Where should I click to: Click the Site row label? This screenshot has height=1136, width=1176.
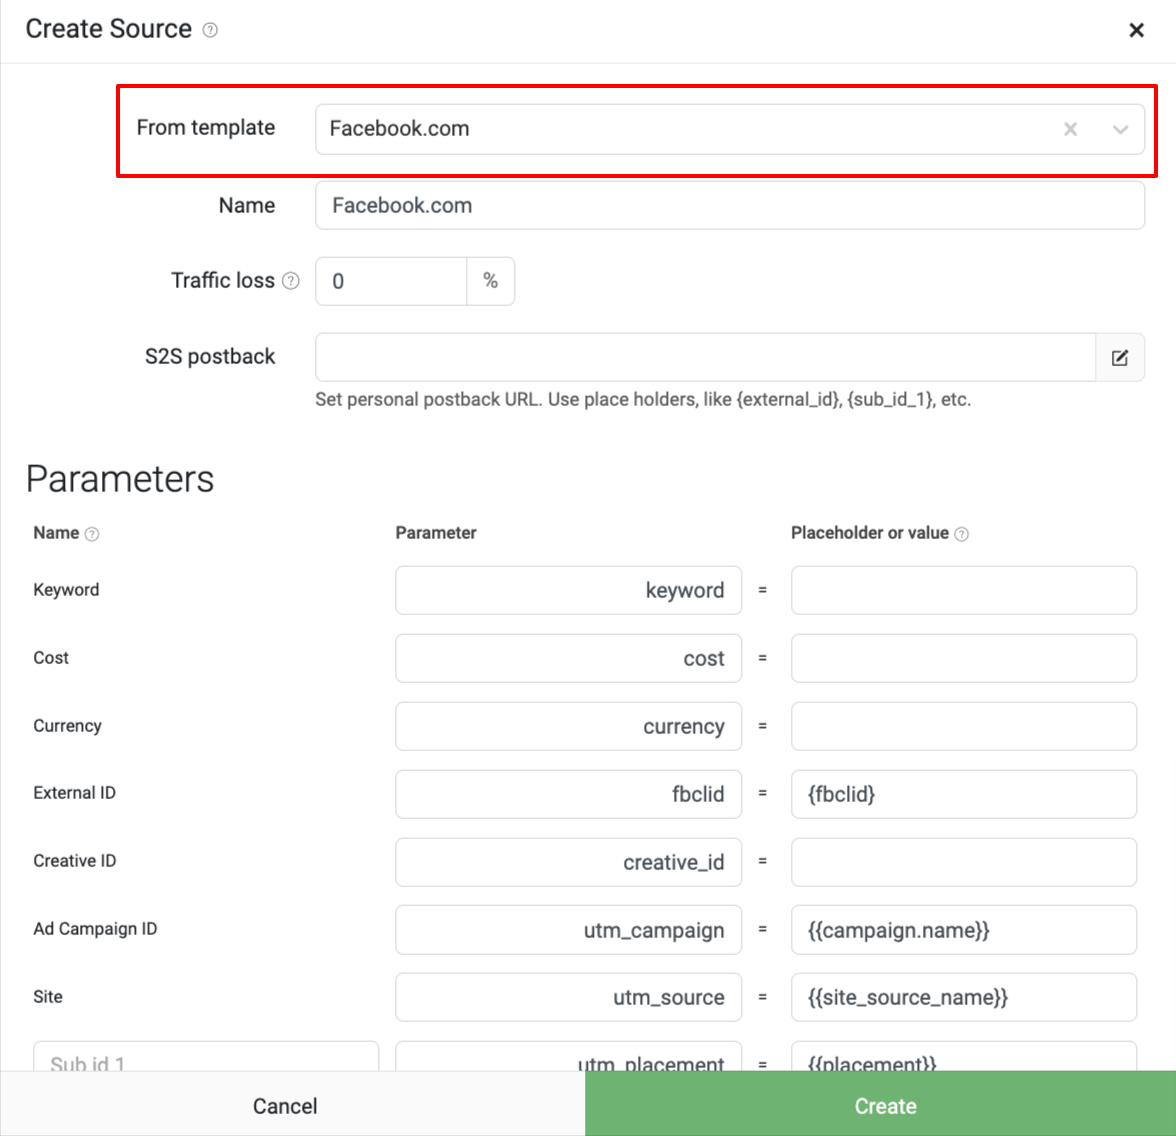coord(48,997)
